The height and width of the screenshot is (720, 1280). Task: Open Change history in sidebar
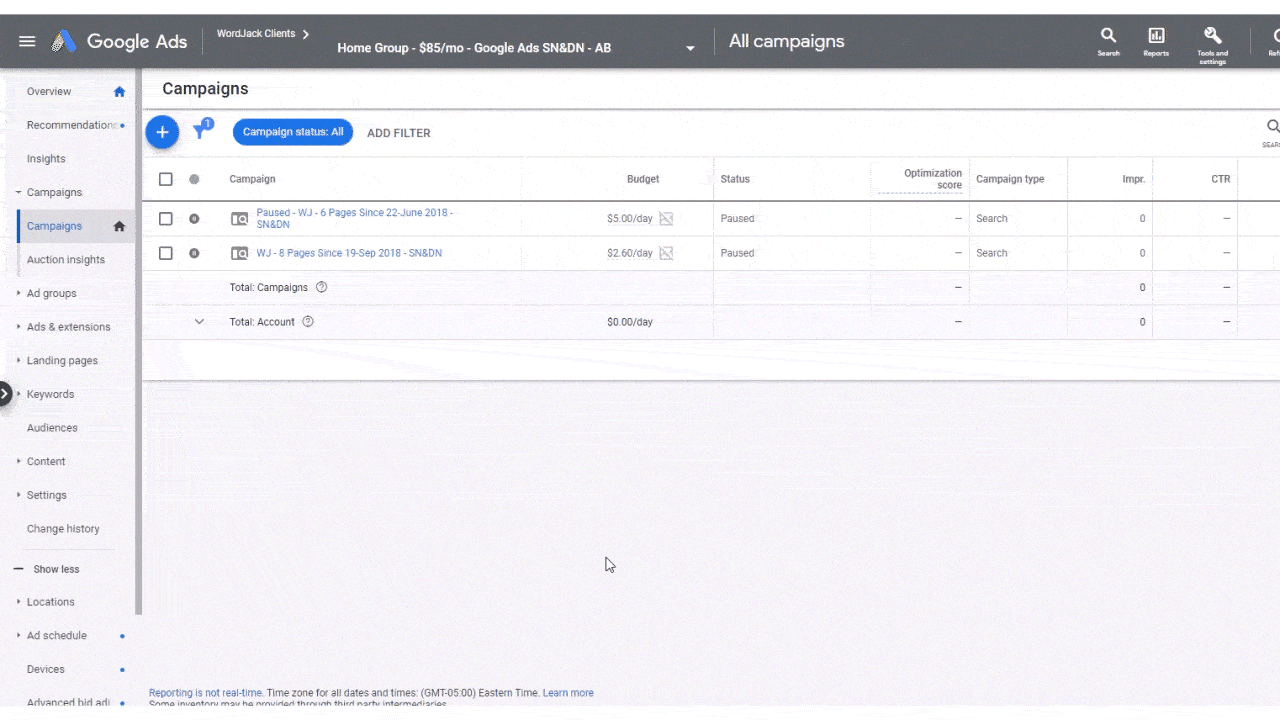(63, 529)
